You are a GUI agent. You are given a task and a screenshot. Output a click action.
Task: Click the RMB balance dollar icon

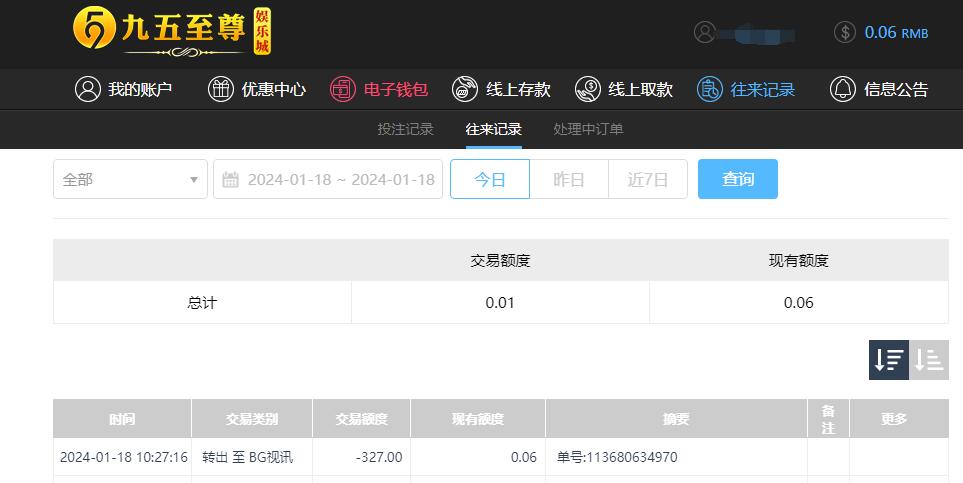pyautogui.click(x=845, y=32)
